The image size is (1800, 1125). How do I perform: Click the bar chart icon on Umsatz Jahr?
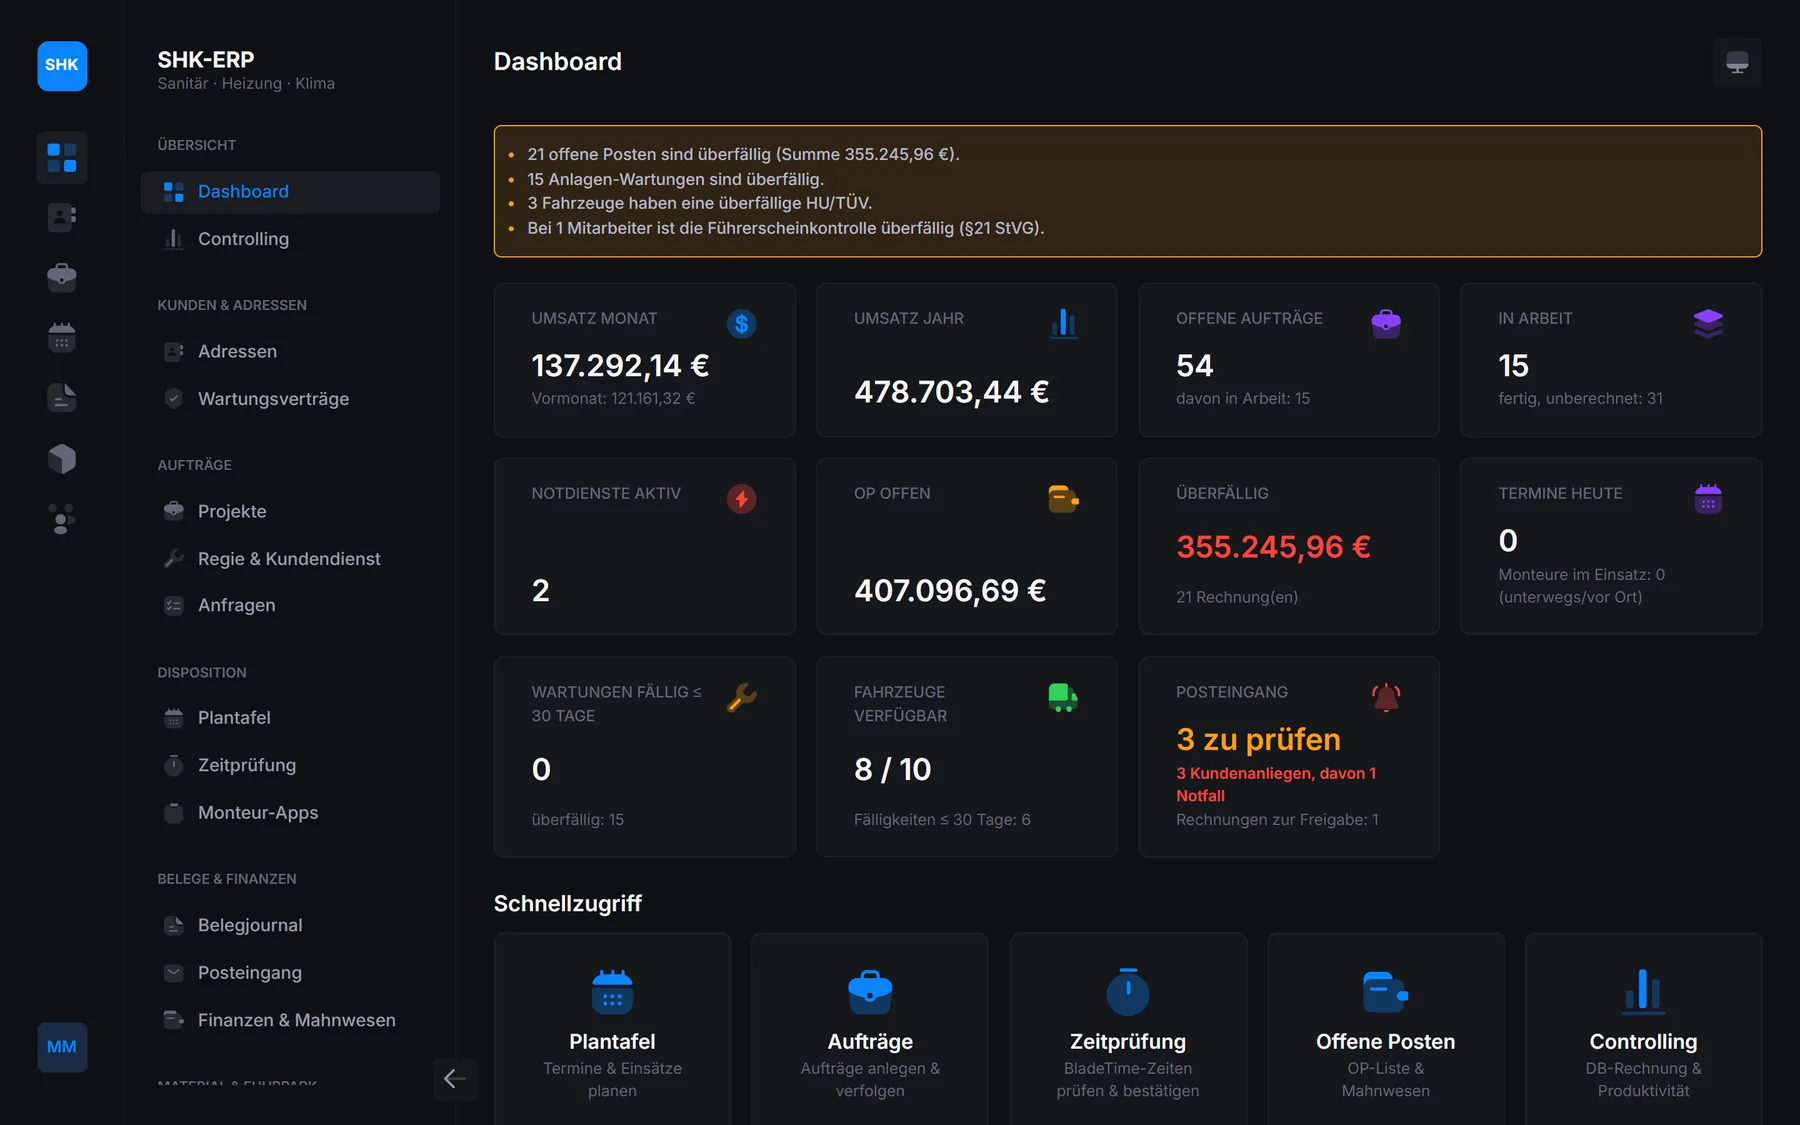[1063, 324]
